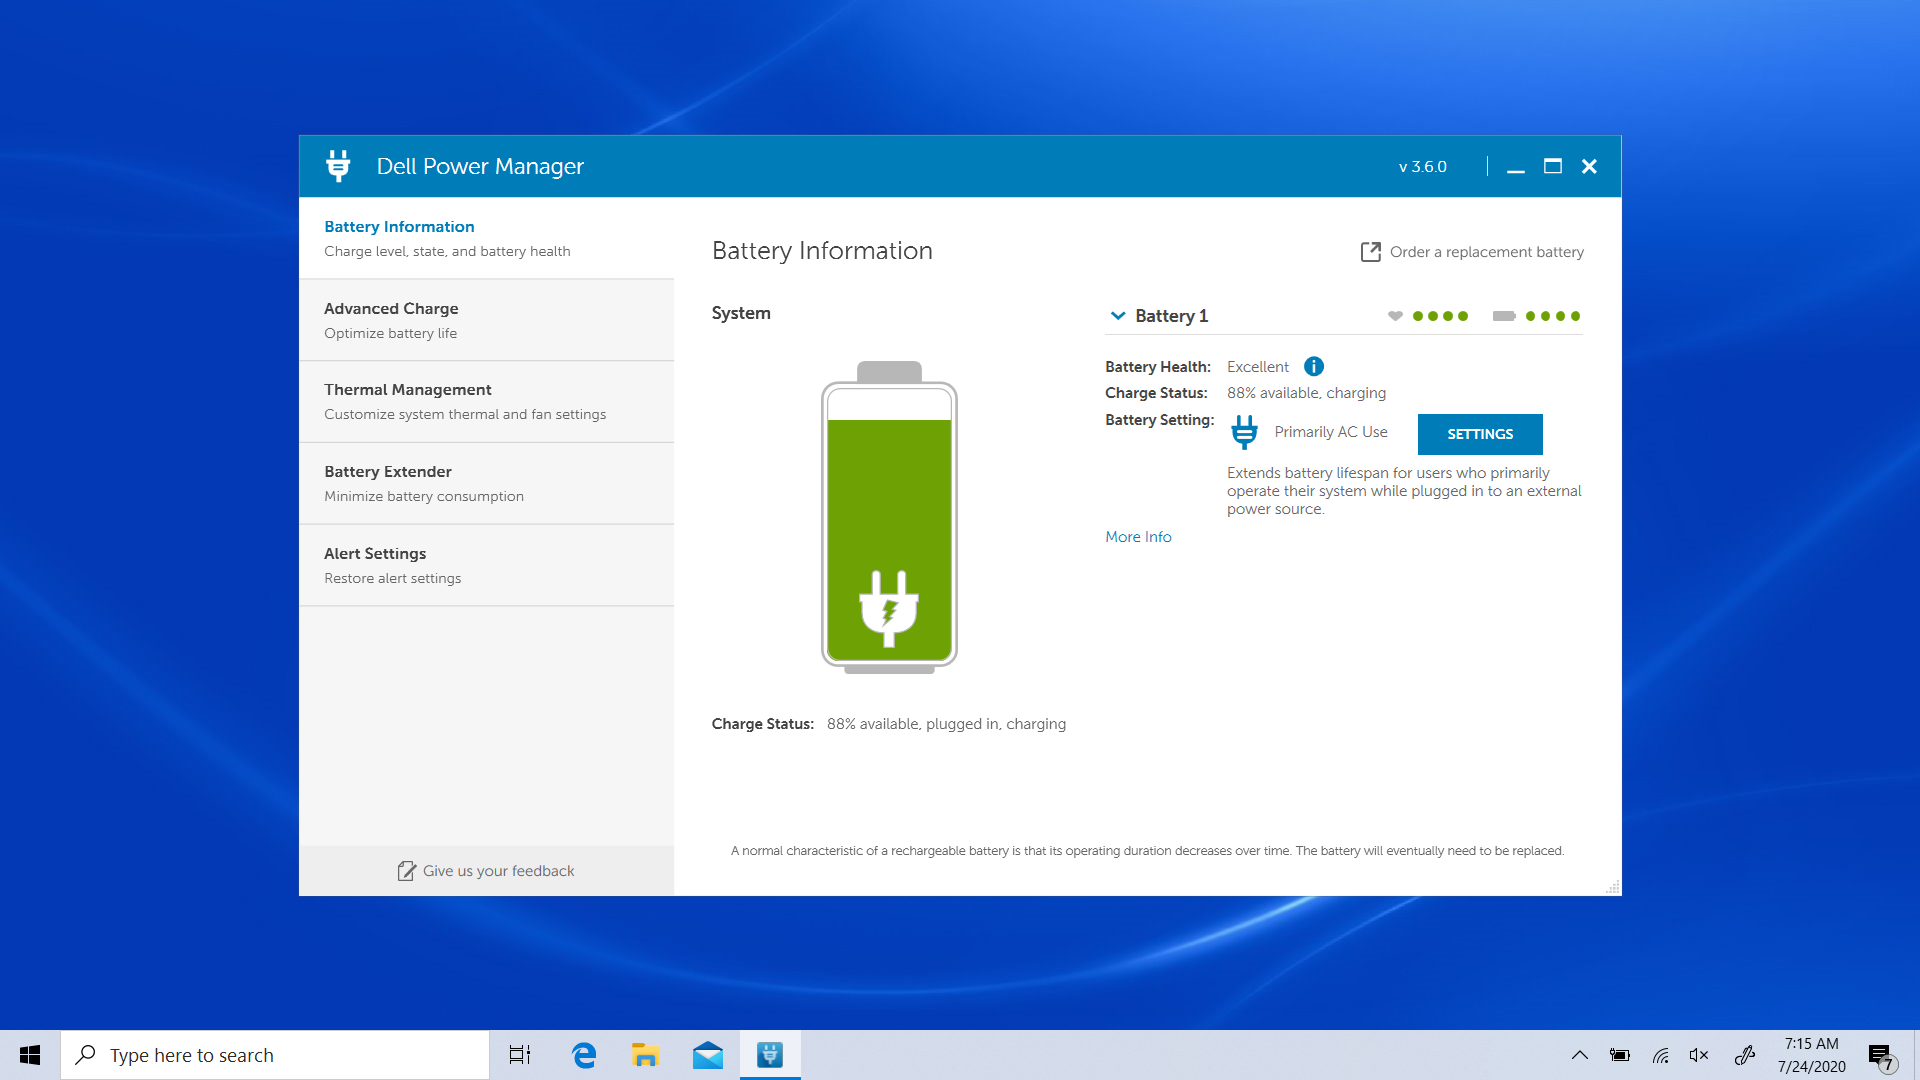Viewport: 1920px width, 1080px height.
Task: Maximize the Dell Power Manager window
Action: [1553, 166]
